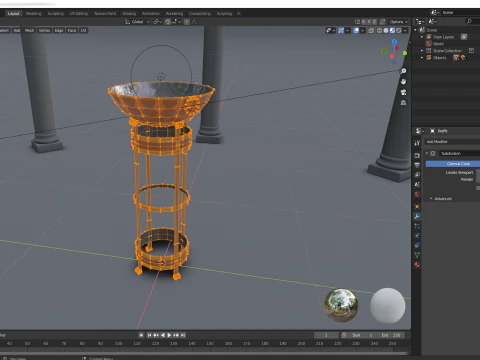This screenshot has width=480, height=360.
Task: Toggle viewport overlays display
Action: click(356, 30)
